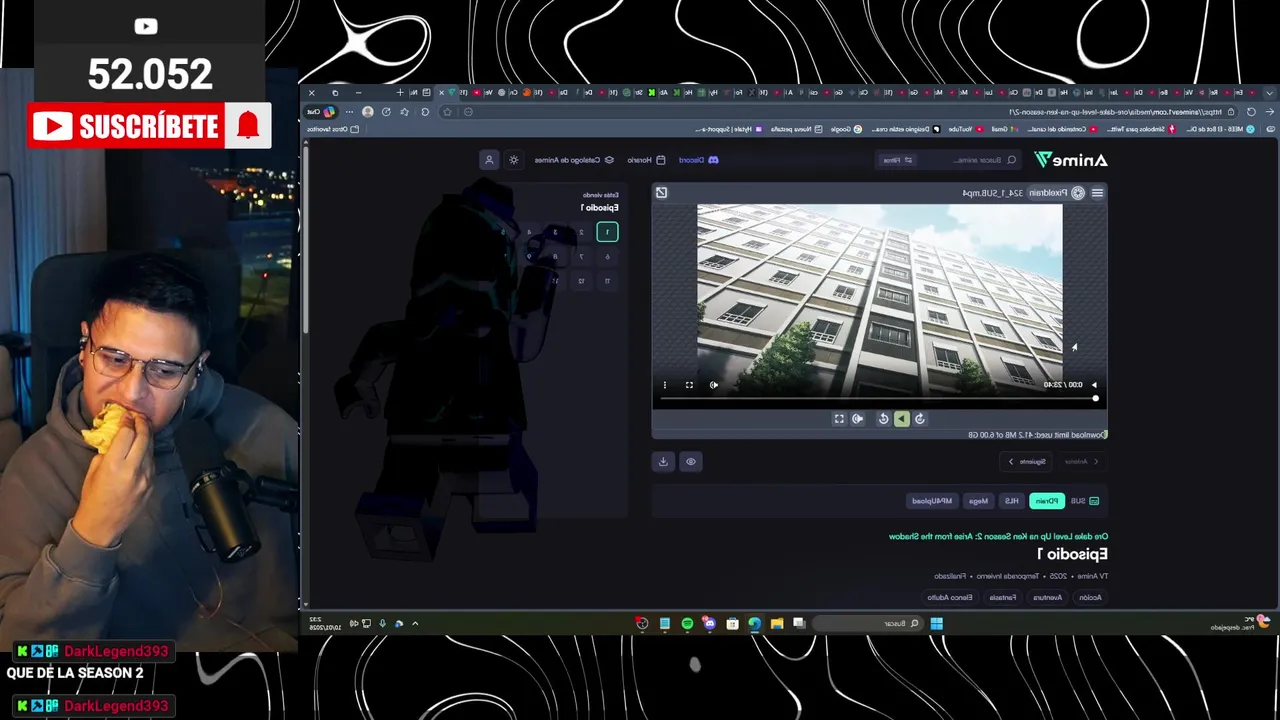Open Spotify from the taskbar
Viewport: 1280px width, 720px height.
pos(687,624)
